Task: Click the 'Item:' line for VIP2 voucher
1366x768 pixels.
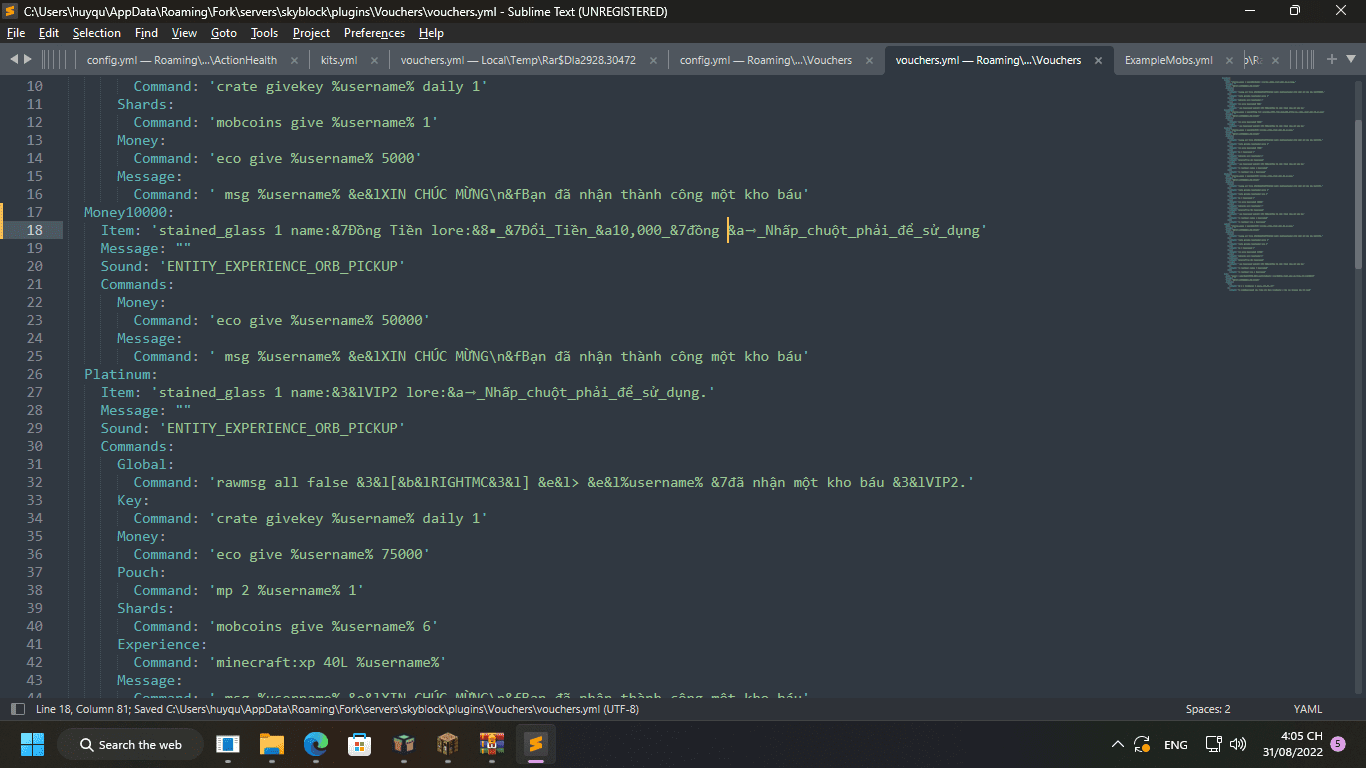Action: click(x=408, y=392)
